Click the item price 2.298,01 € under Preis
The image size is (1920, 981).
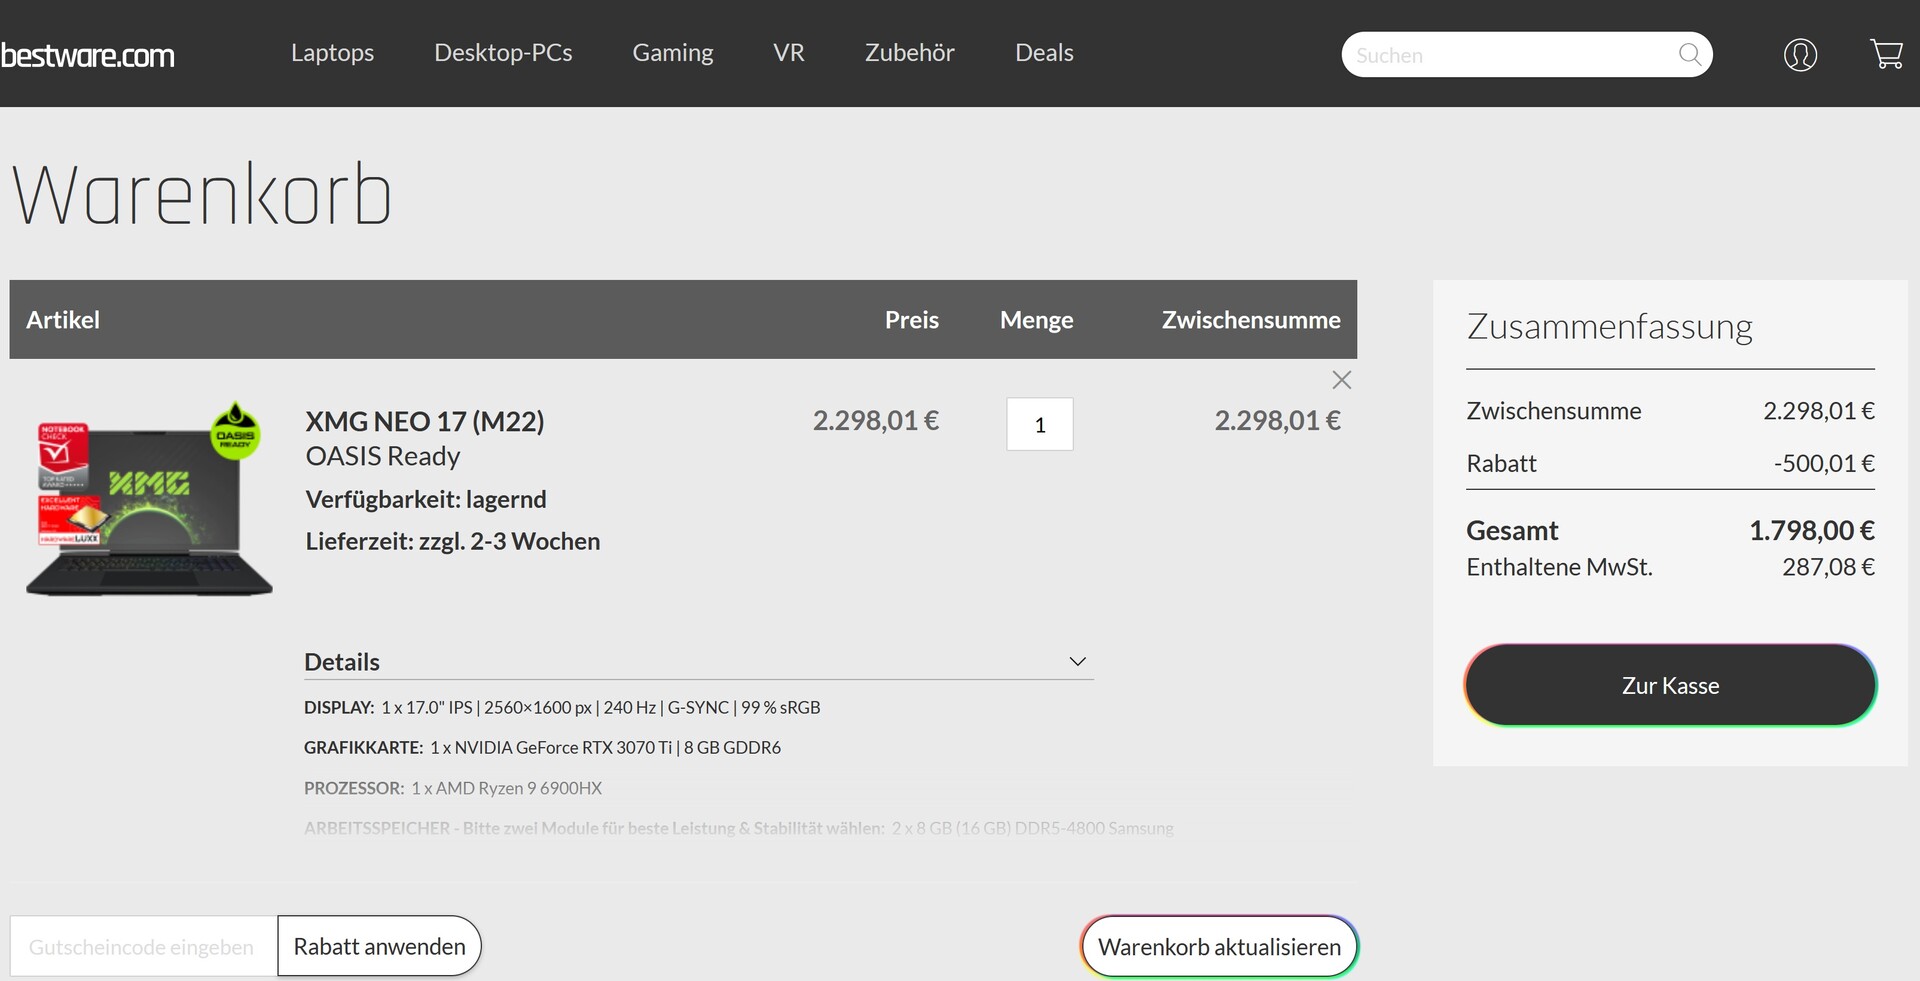point(876,421)
